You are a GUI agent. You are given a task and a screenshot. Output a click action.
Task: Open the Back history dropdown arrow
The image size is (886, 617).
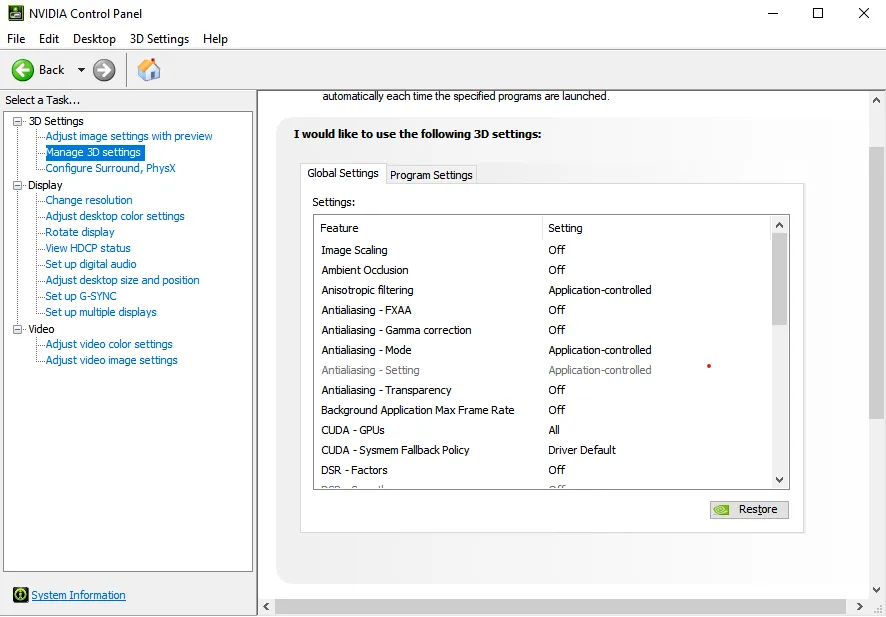[81, 70]
